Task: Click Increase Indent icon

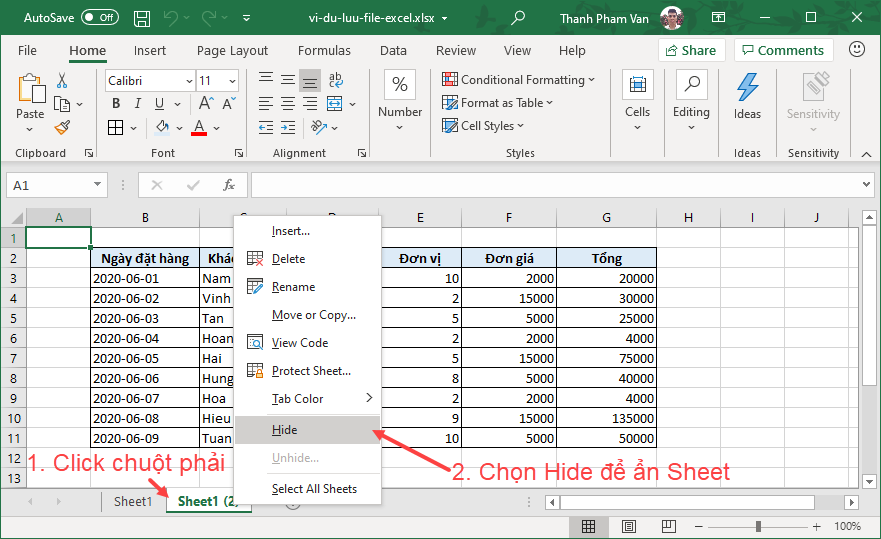Action: coord(288,128)
